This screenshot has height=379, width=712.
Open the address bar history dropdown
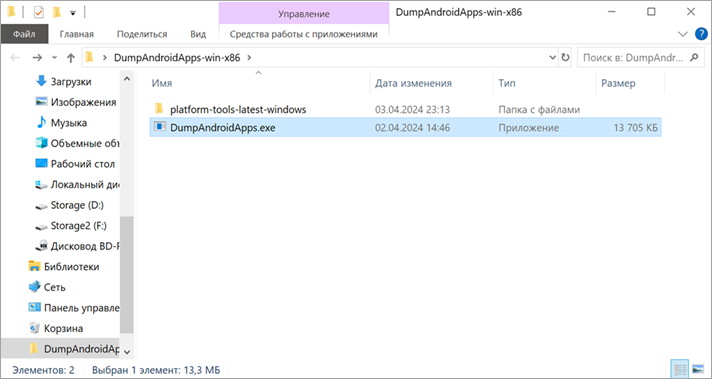point(553,58)
